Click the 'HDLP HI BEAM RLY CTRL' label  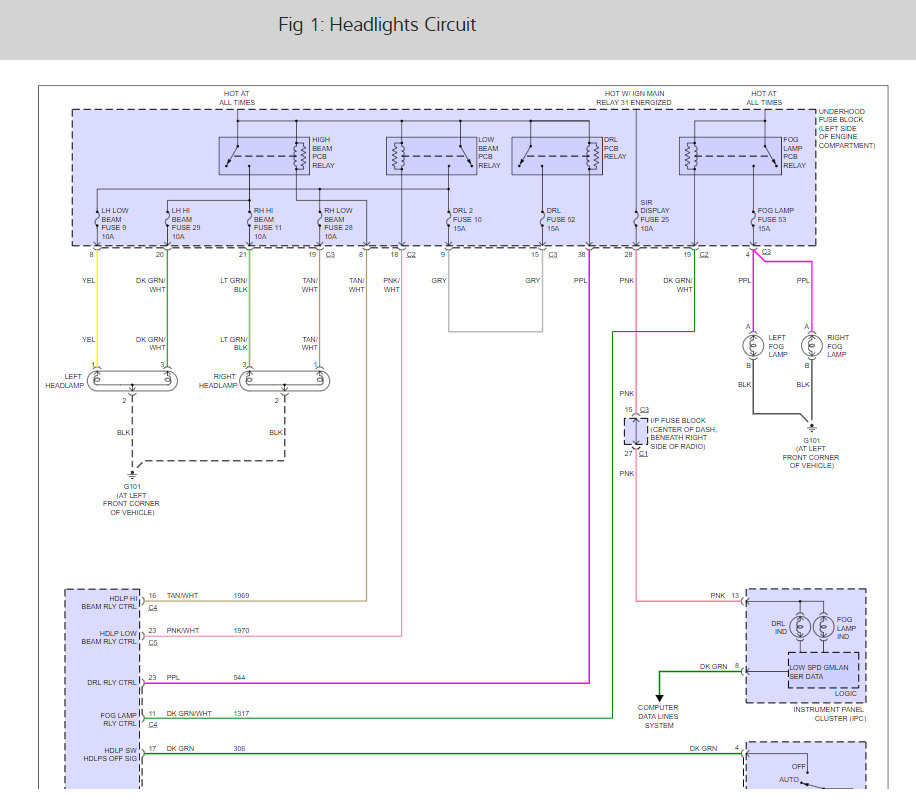[109, 602]
